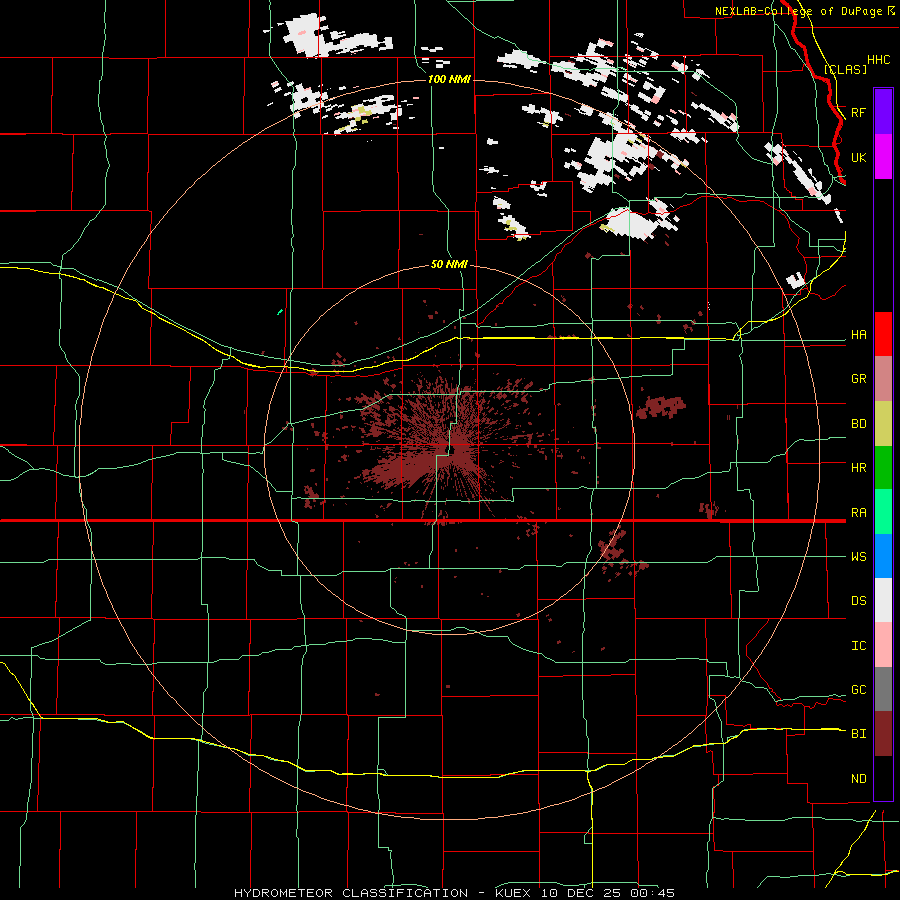The image size is (900, 900).
Task: Click the purple RF legend swatch
Action: (x=883, y=112)
